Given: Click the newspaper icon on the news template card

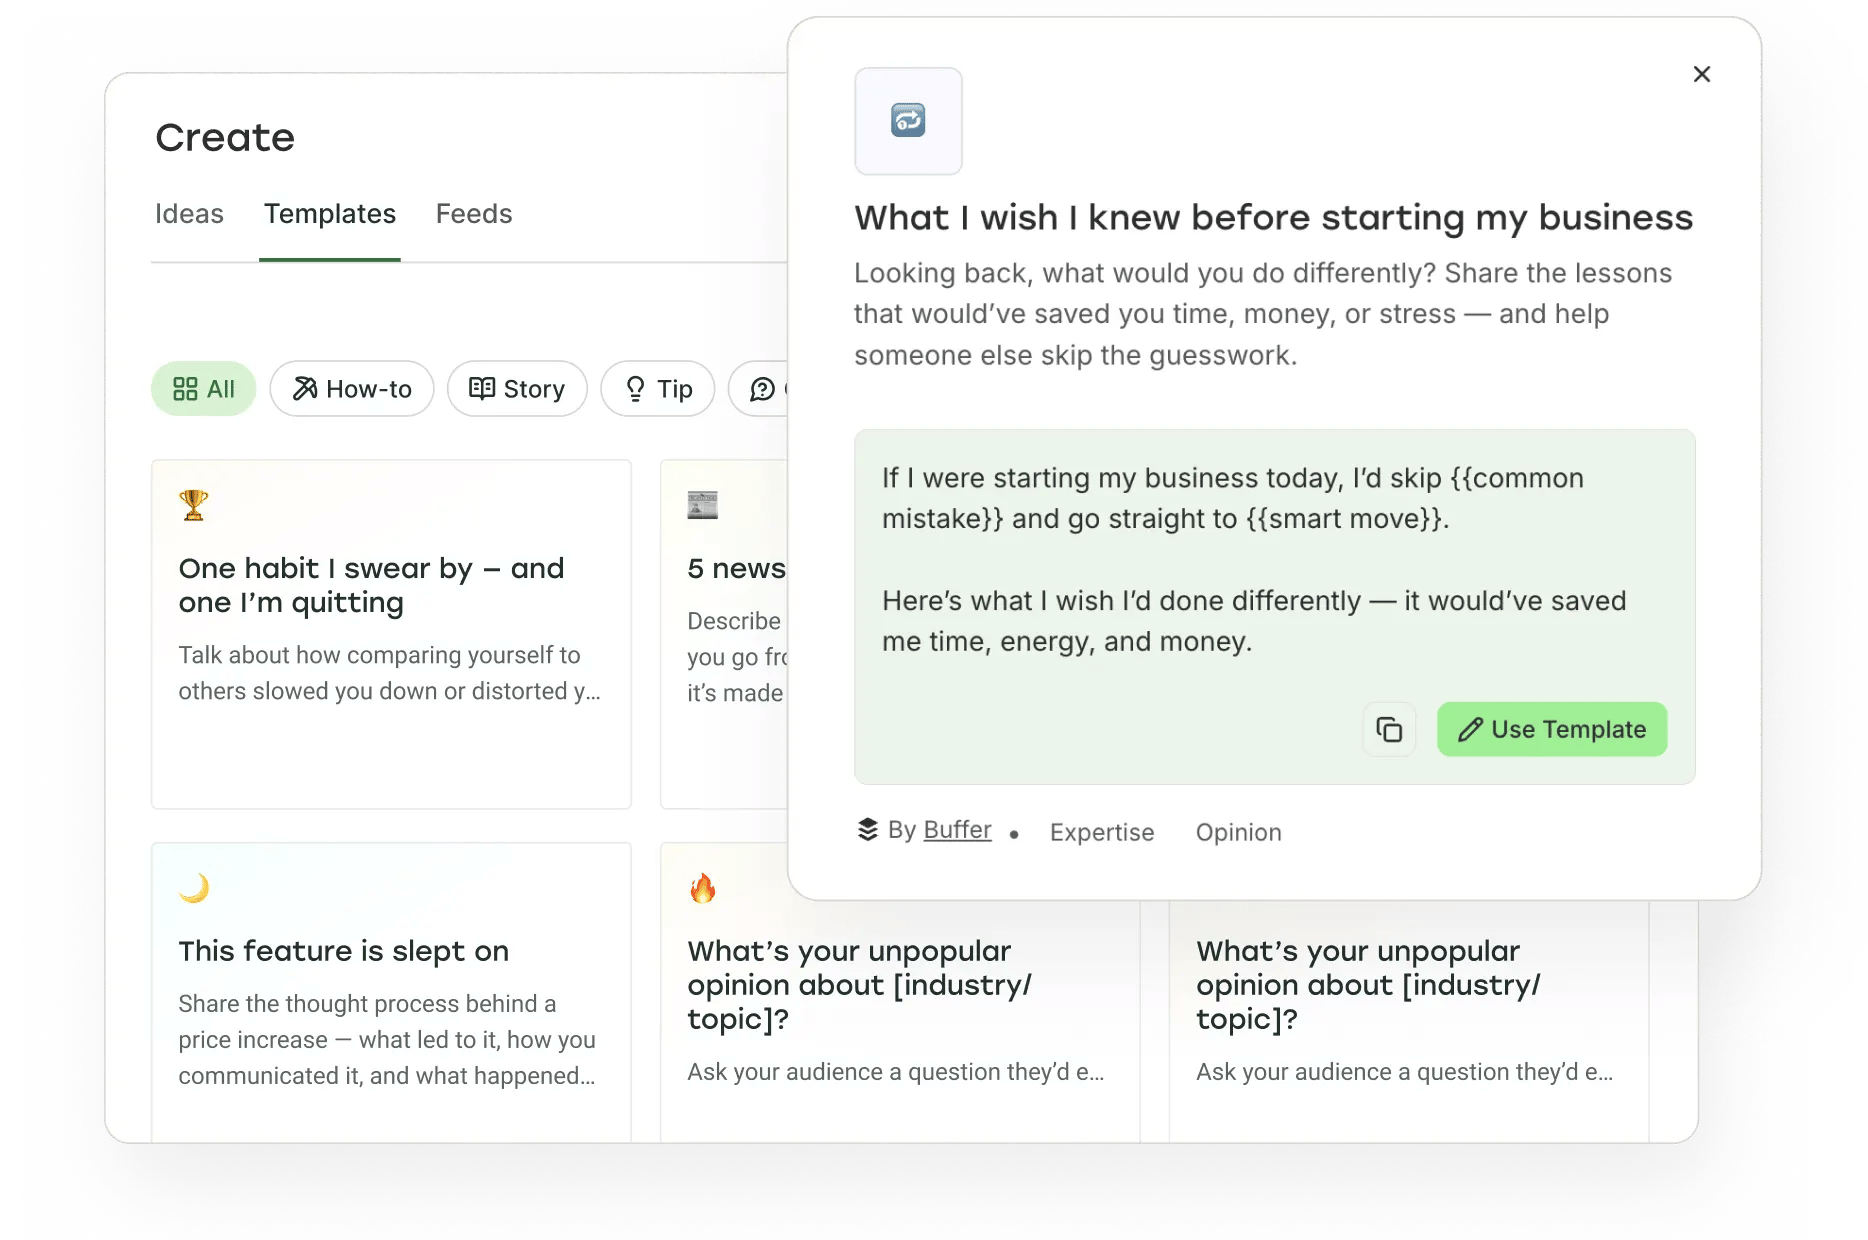Looking at the screenshot, I should [703, 505].
